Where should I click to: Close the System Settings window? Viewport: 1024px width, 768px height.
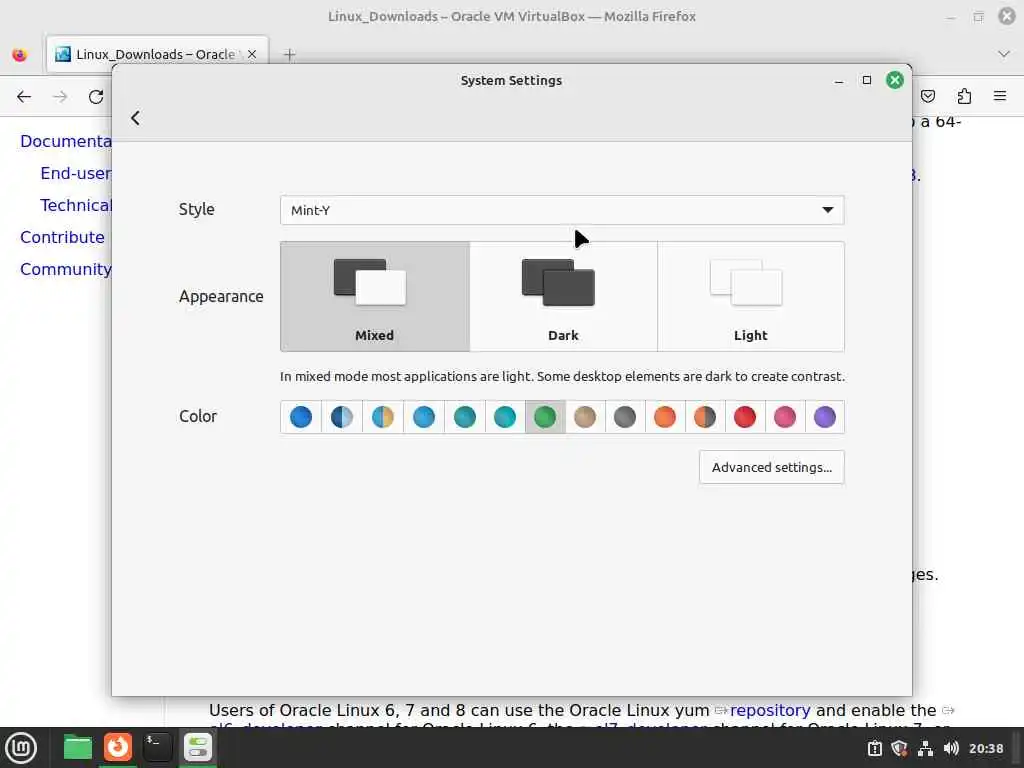tap(895, 80)
